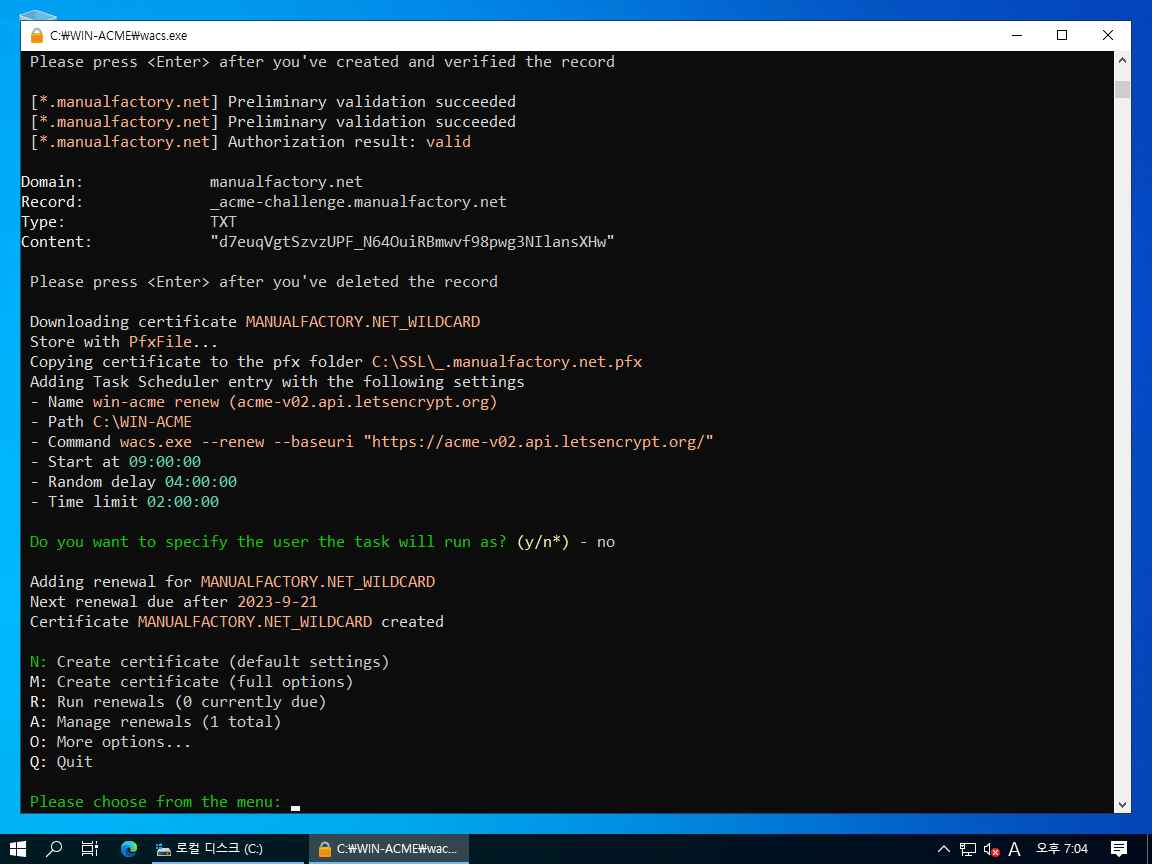The height and width of the screenshot is (864, 1152).
Task: Click the scrollbar up arrow in console
Action: point(1122,61)
